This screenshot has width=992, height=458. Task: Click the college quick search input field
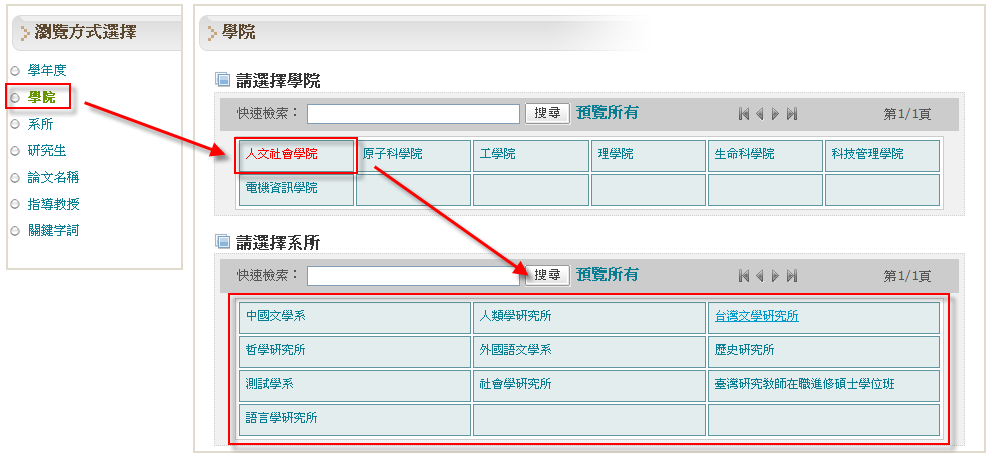coord(413,114)
